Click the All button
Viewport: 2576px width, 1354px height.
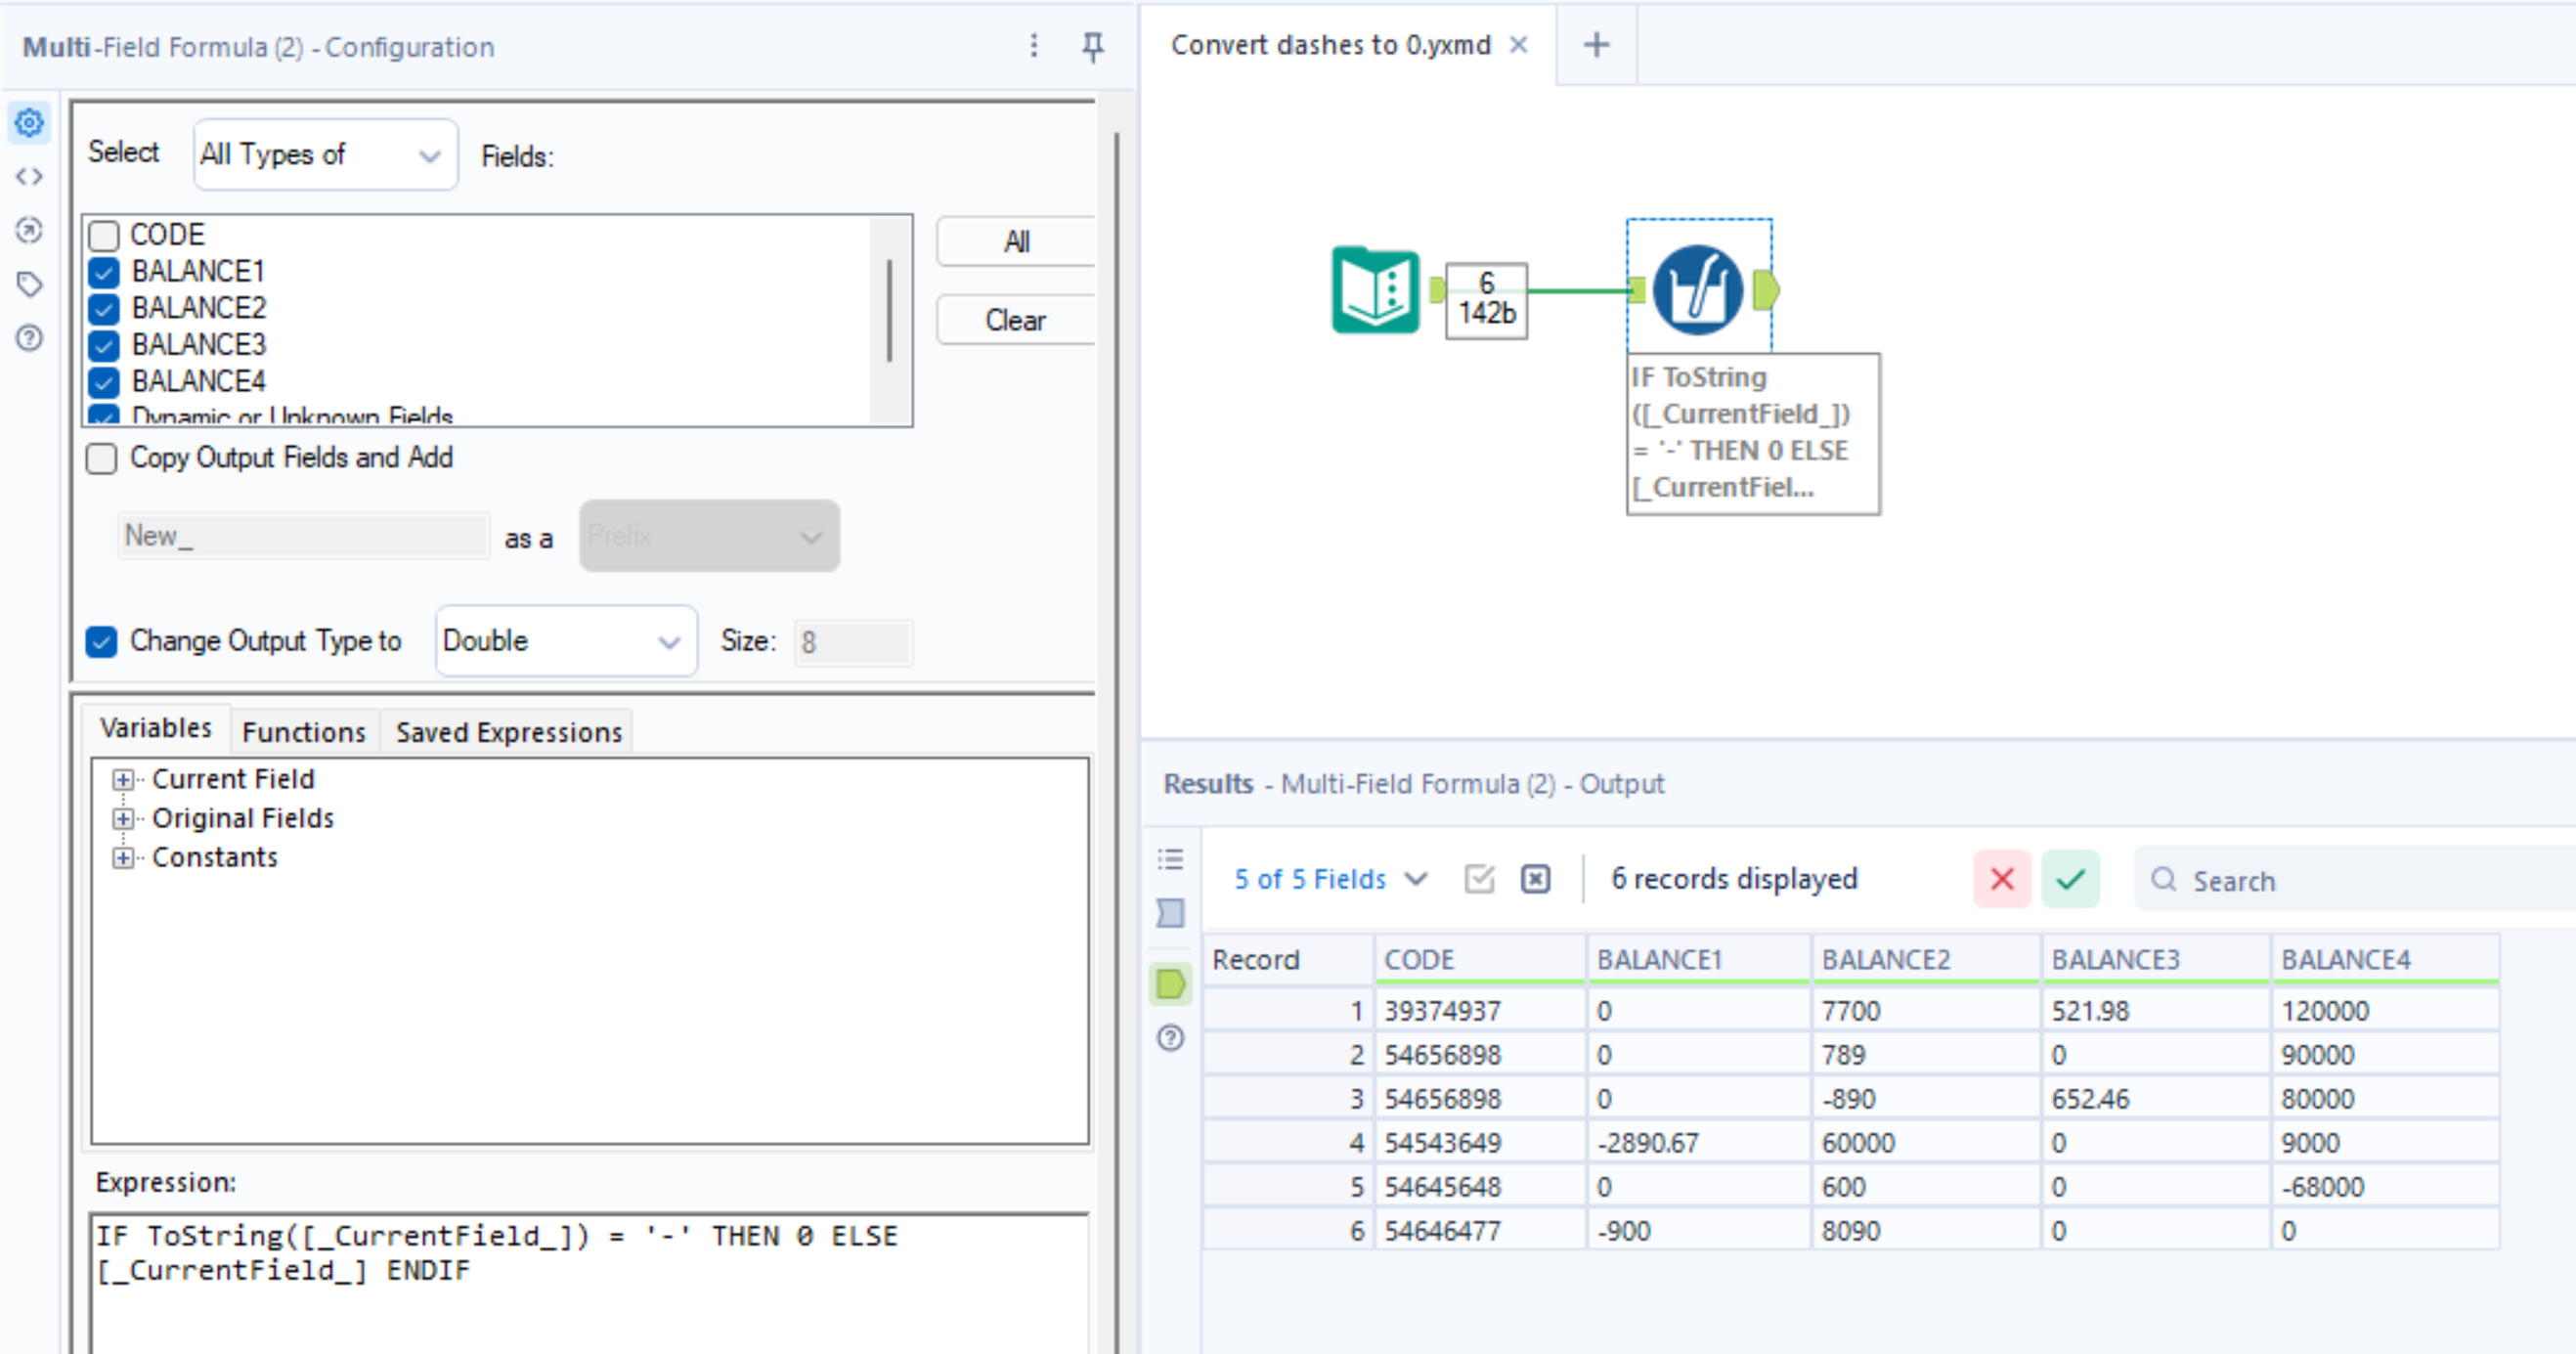tap(1016, 242)
